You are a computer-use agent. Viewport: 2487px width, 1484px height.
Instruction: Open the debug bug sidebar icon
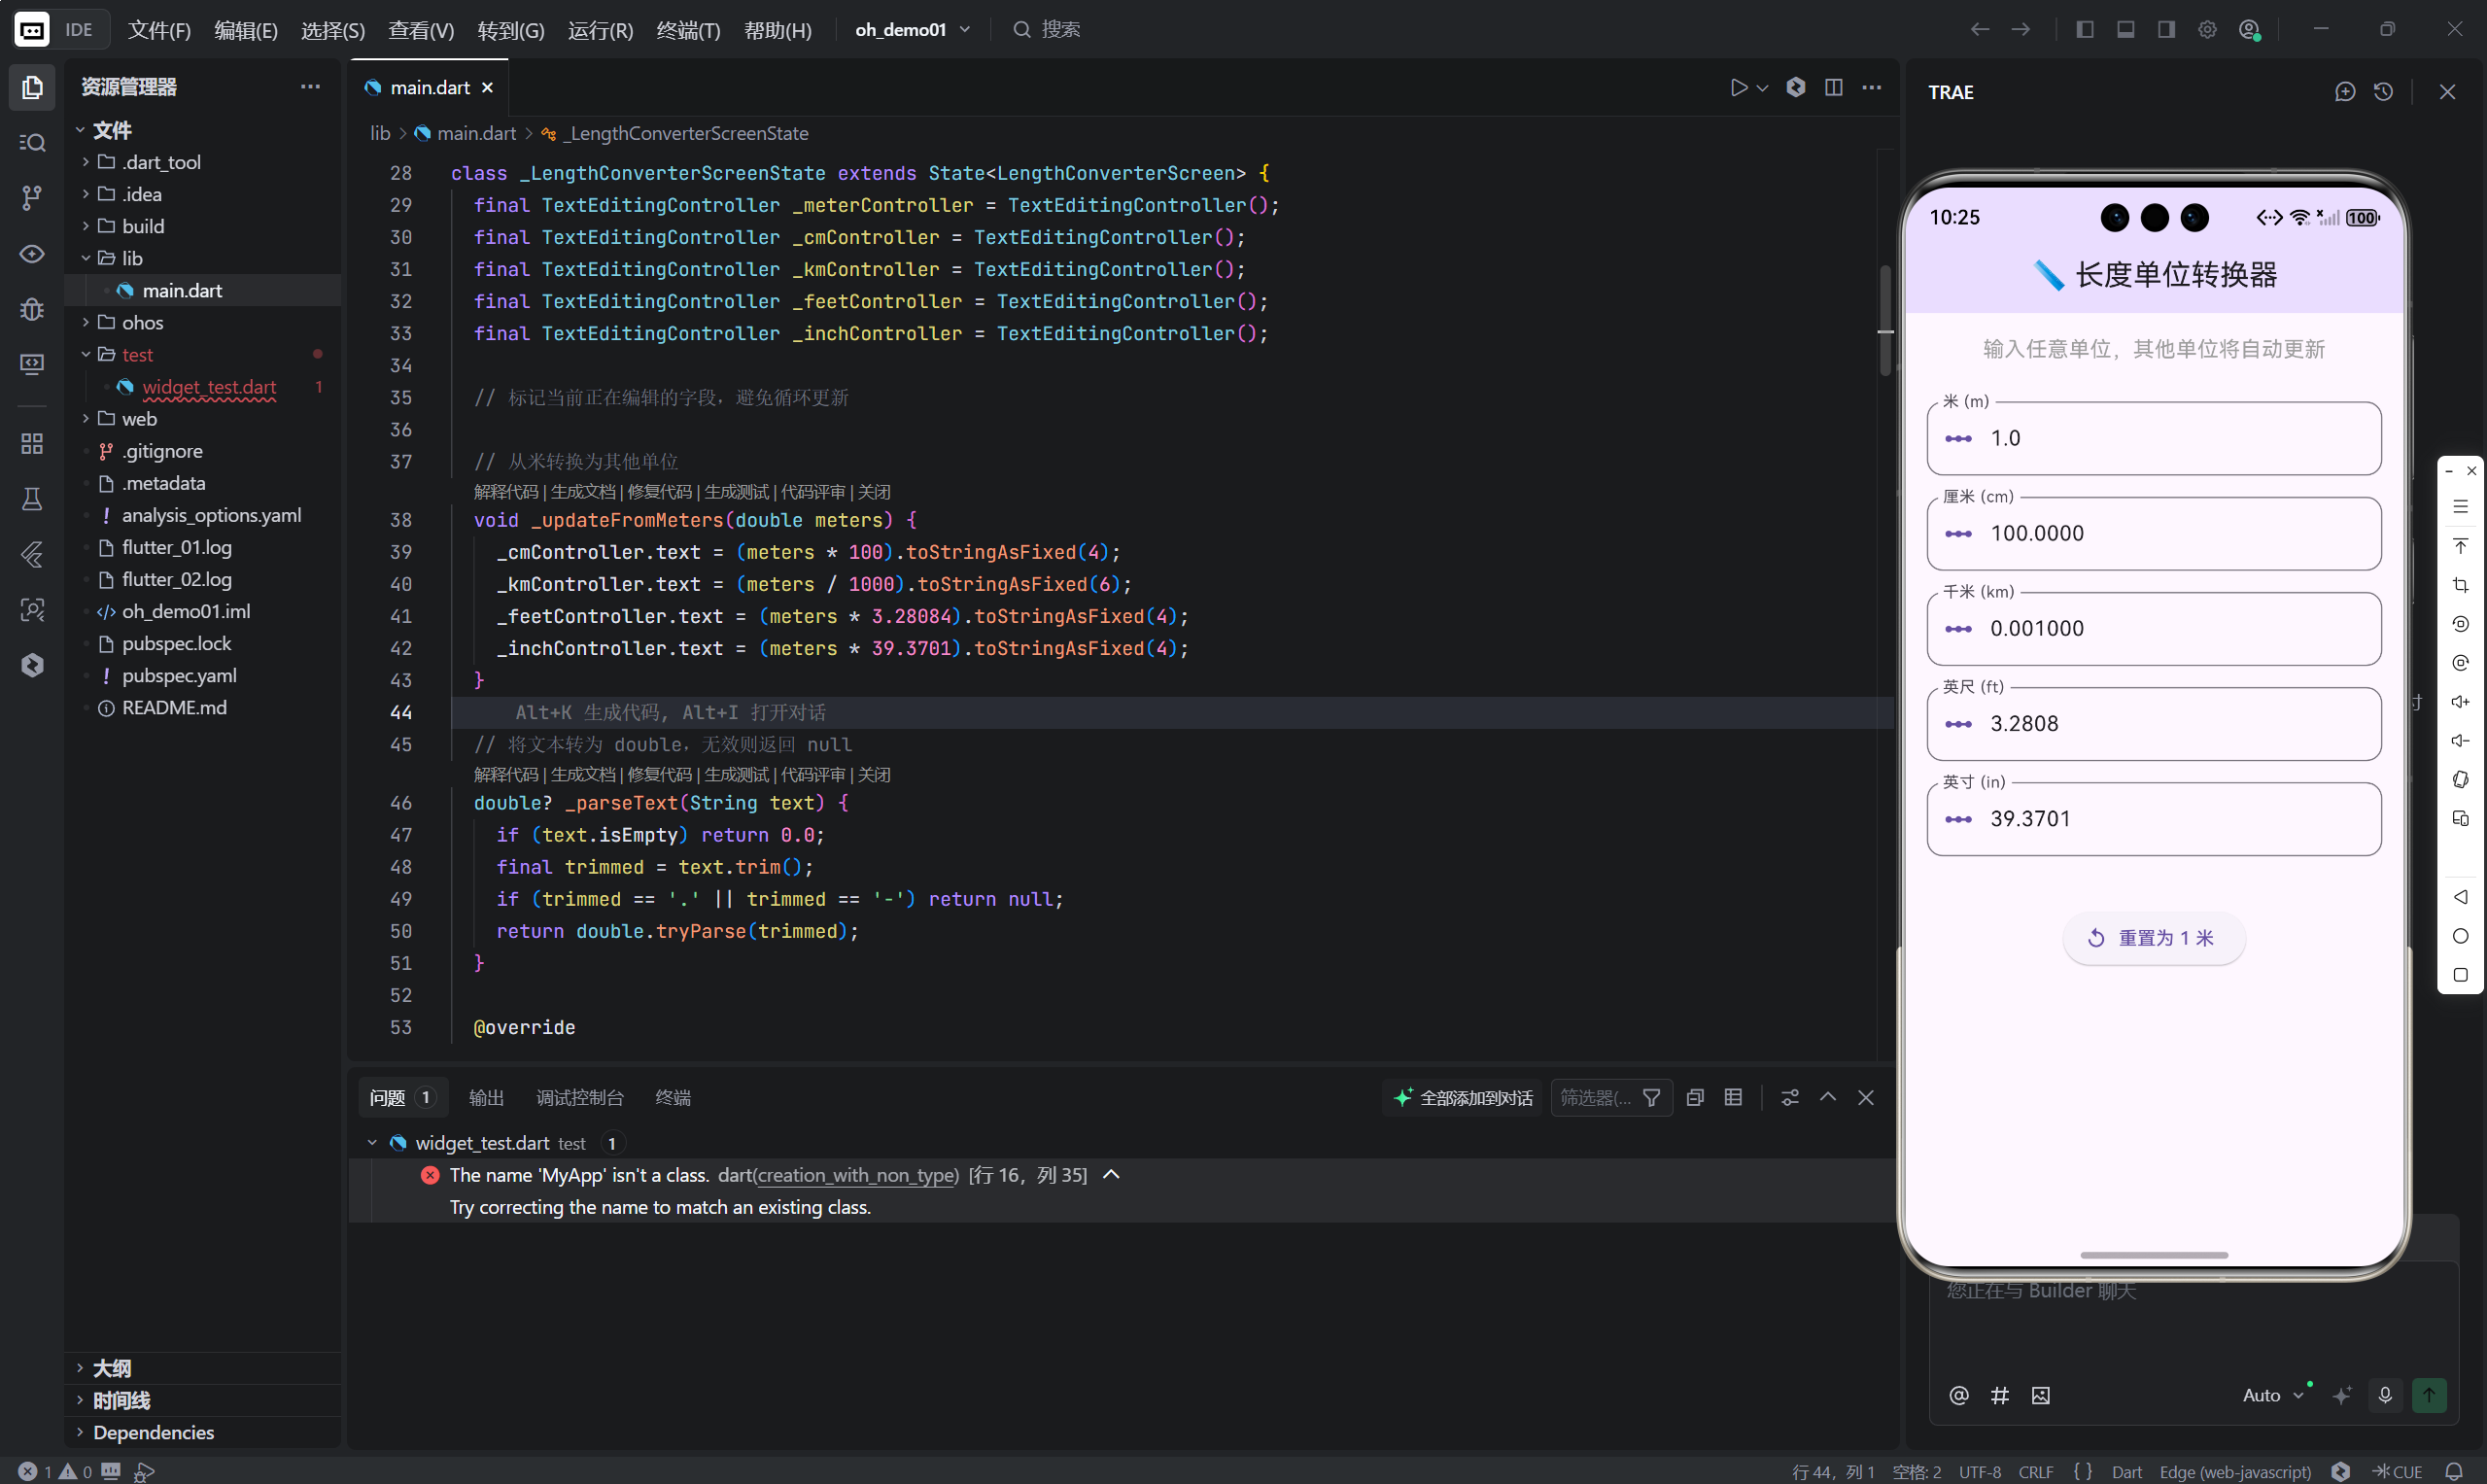[x=32, y=309]
